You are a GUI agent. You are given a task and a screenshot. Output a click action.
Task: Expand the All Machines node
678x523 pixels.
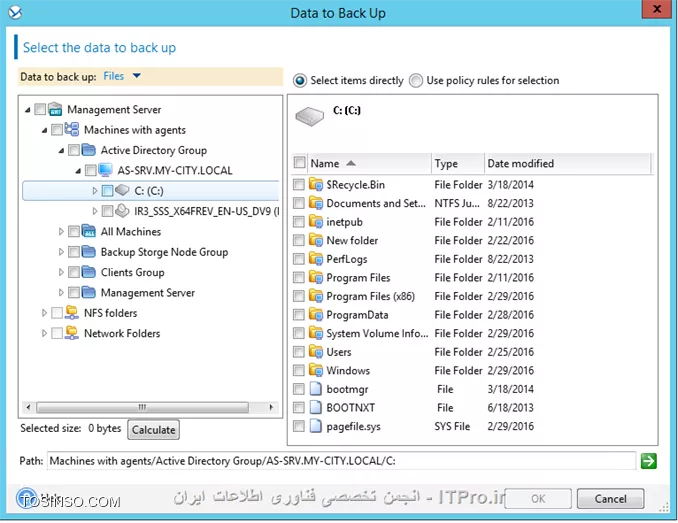coord(61,231)
